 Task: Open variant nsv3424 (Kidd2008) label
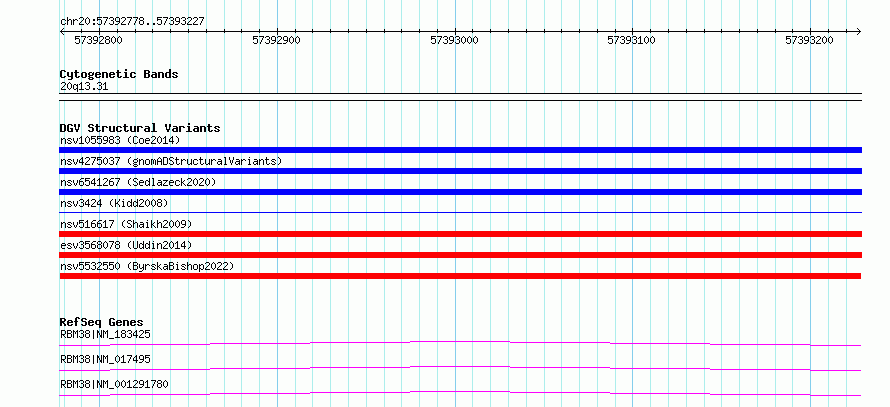pyautogui.click(x=114, y=203)
